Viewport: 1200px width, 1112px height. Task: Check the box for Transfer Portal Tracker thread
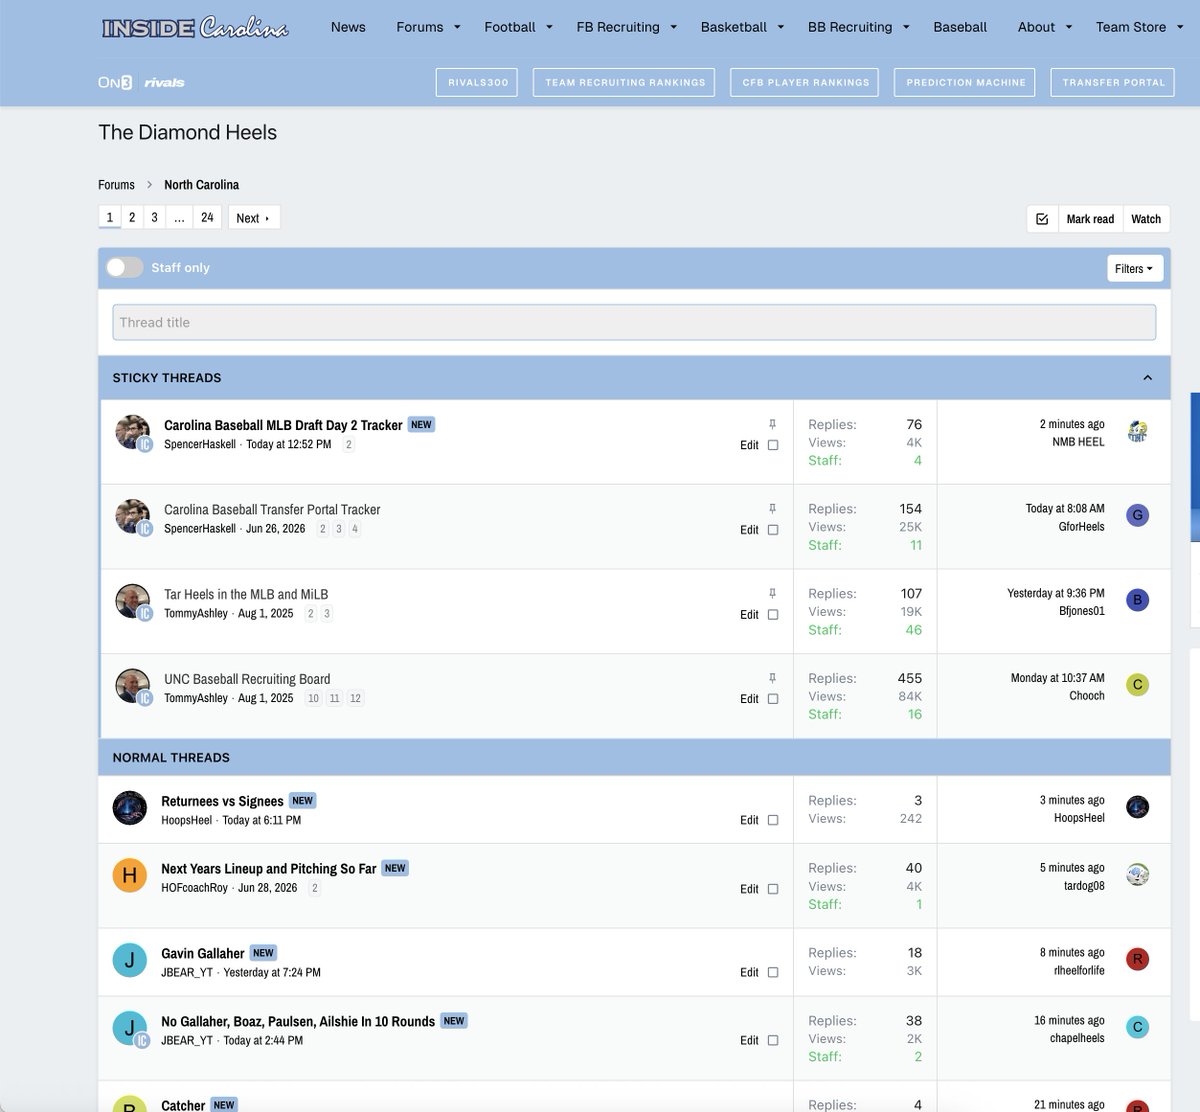coord(772,530)
